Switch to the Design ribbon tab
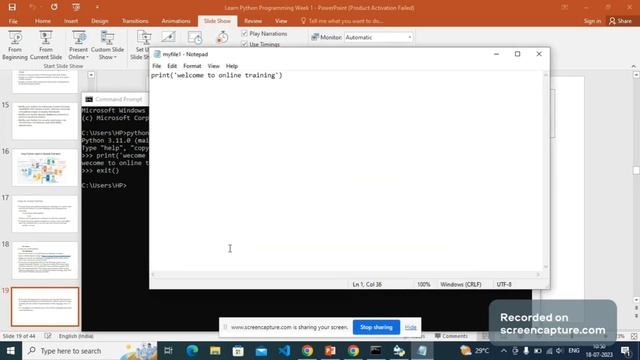The height and width of the screenshot is (360, 640). tap(100, 21)
